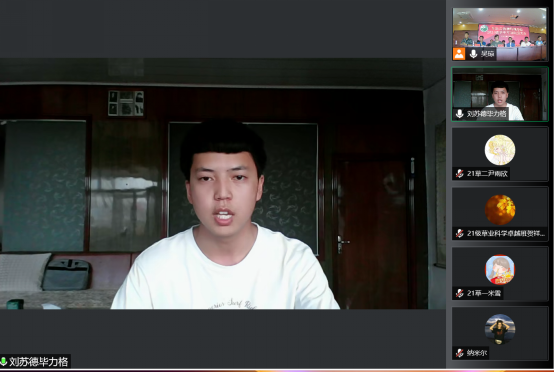Click the muted mic icon for 21草二尹雨欣

tap(459, 173)
